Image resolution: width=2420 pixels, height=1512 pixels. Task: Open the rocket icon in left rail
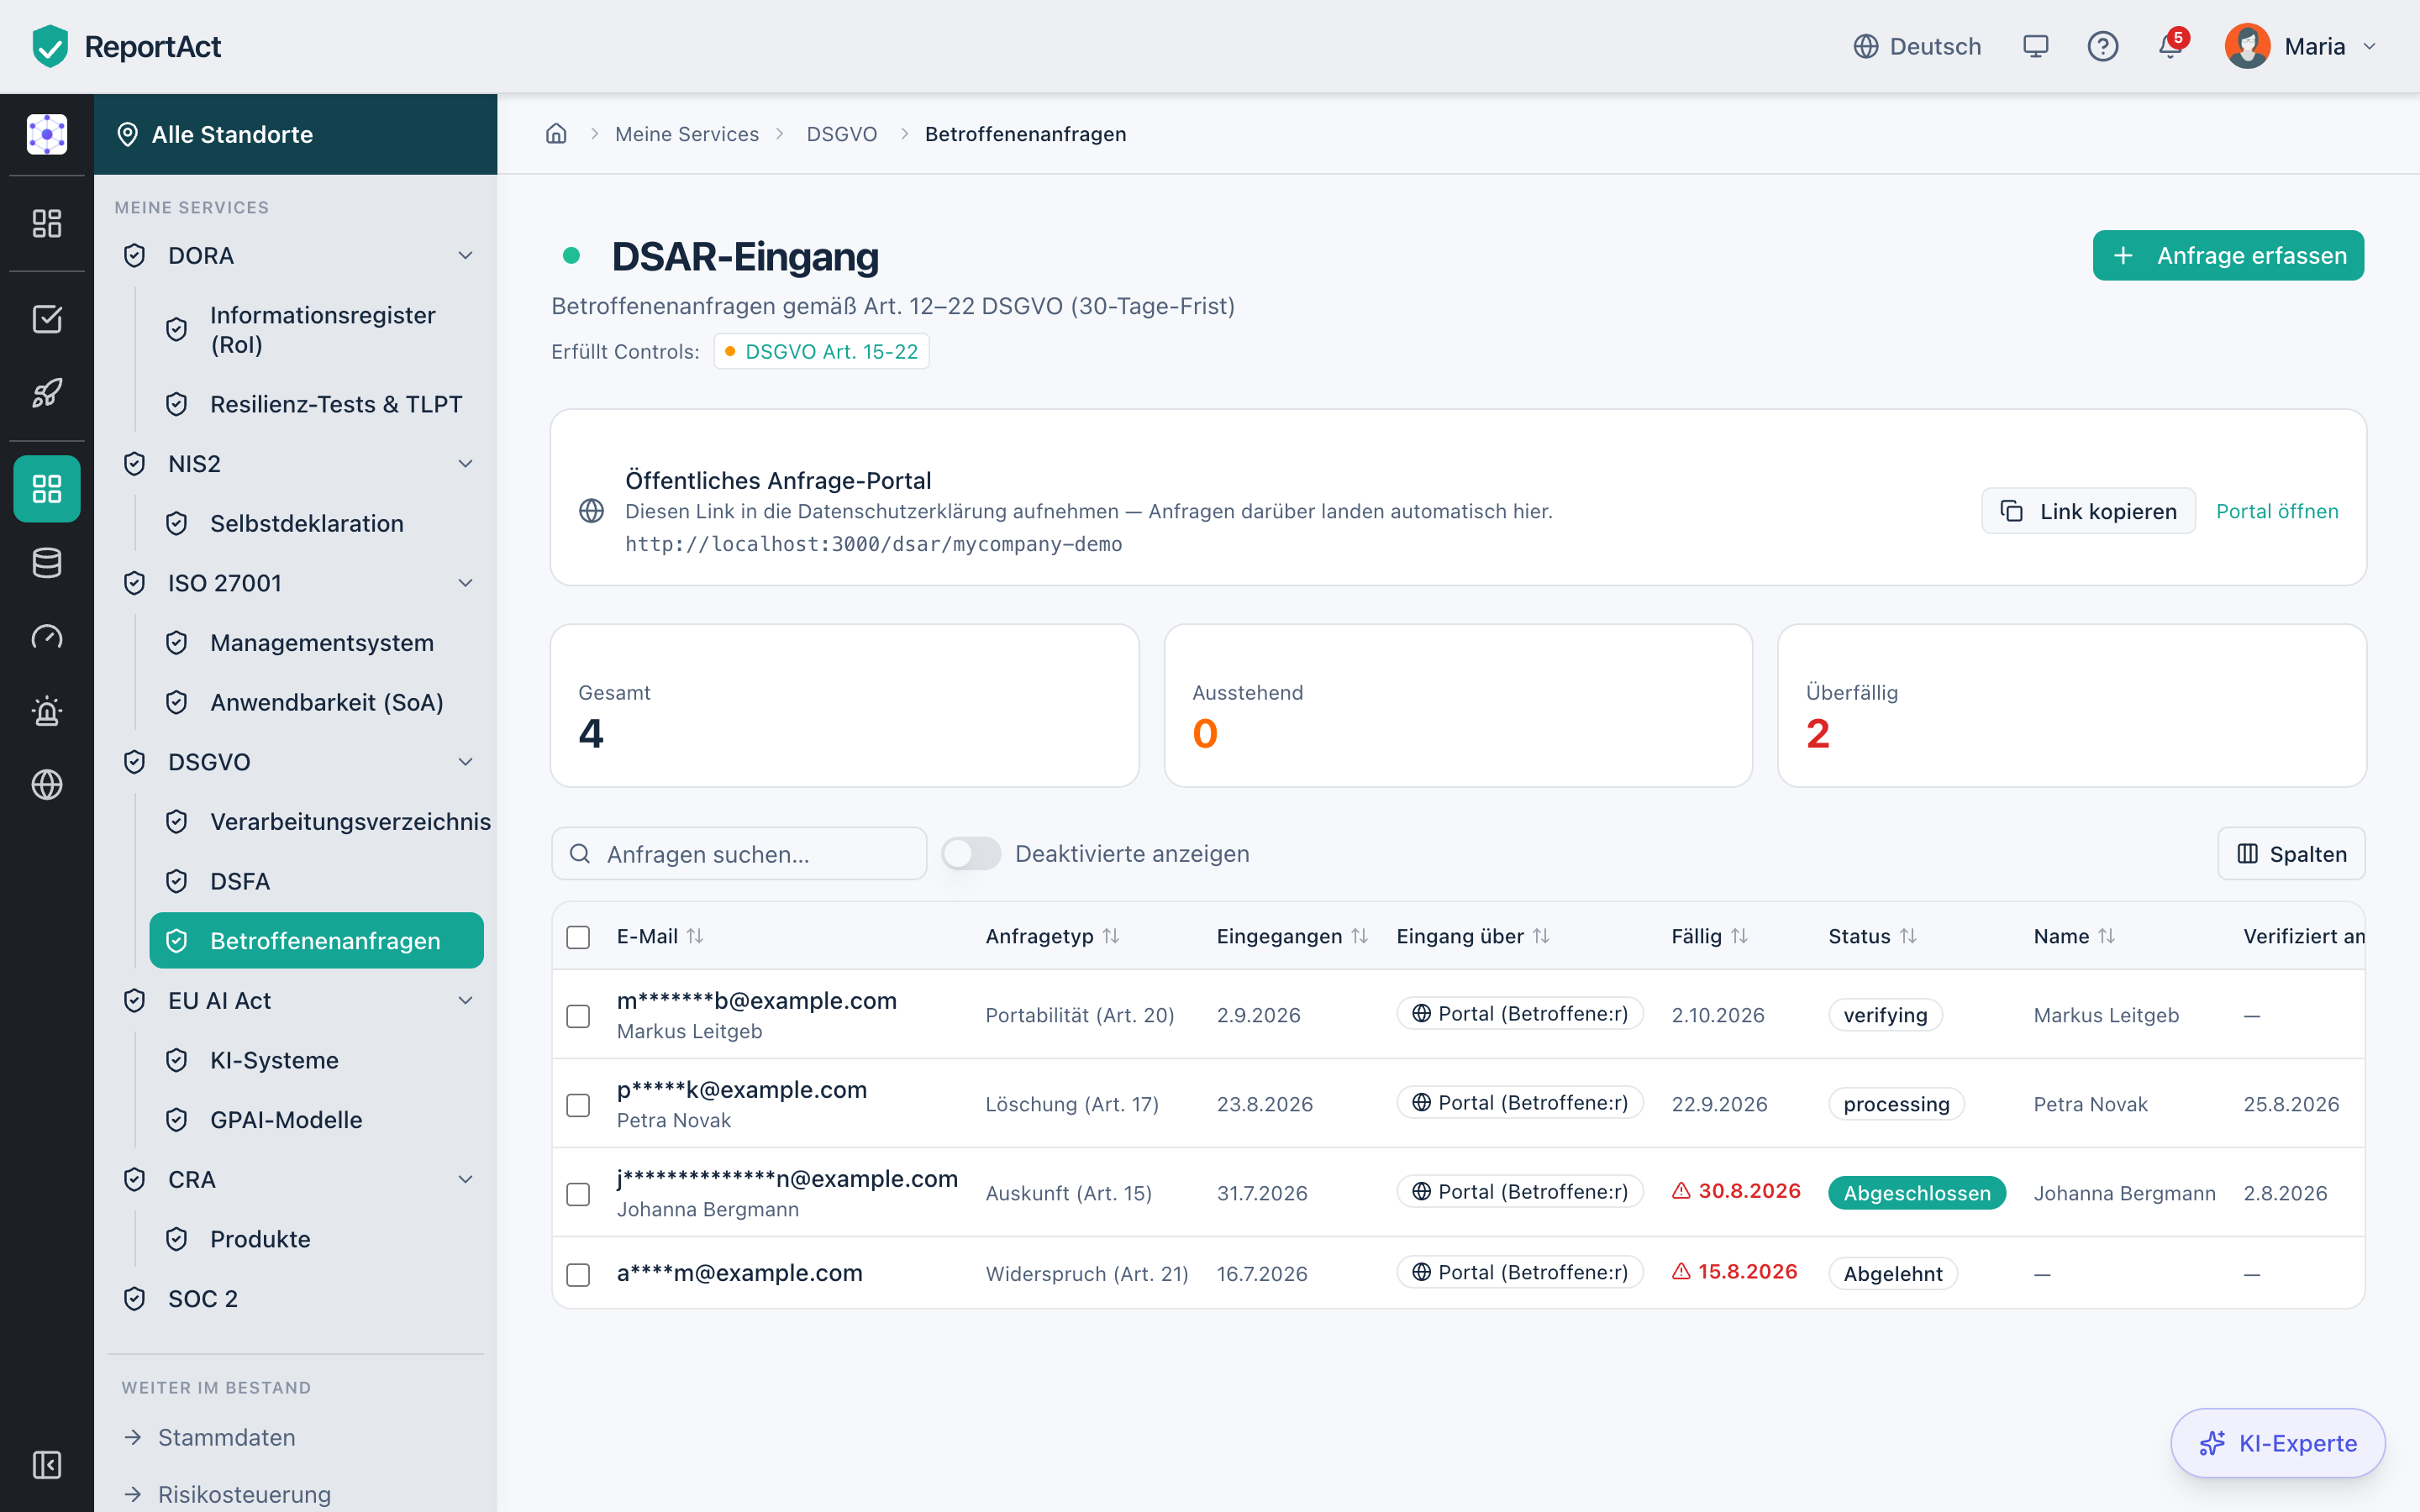(47, 393)
